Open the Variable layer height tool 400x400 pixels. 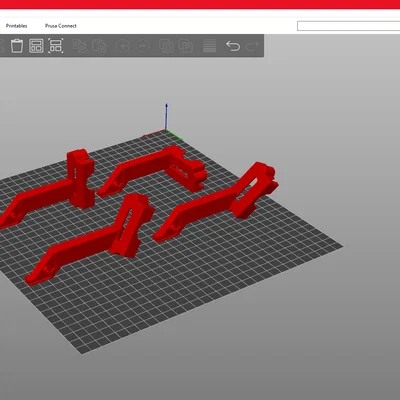(x=209, y=46)
